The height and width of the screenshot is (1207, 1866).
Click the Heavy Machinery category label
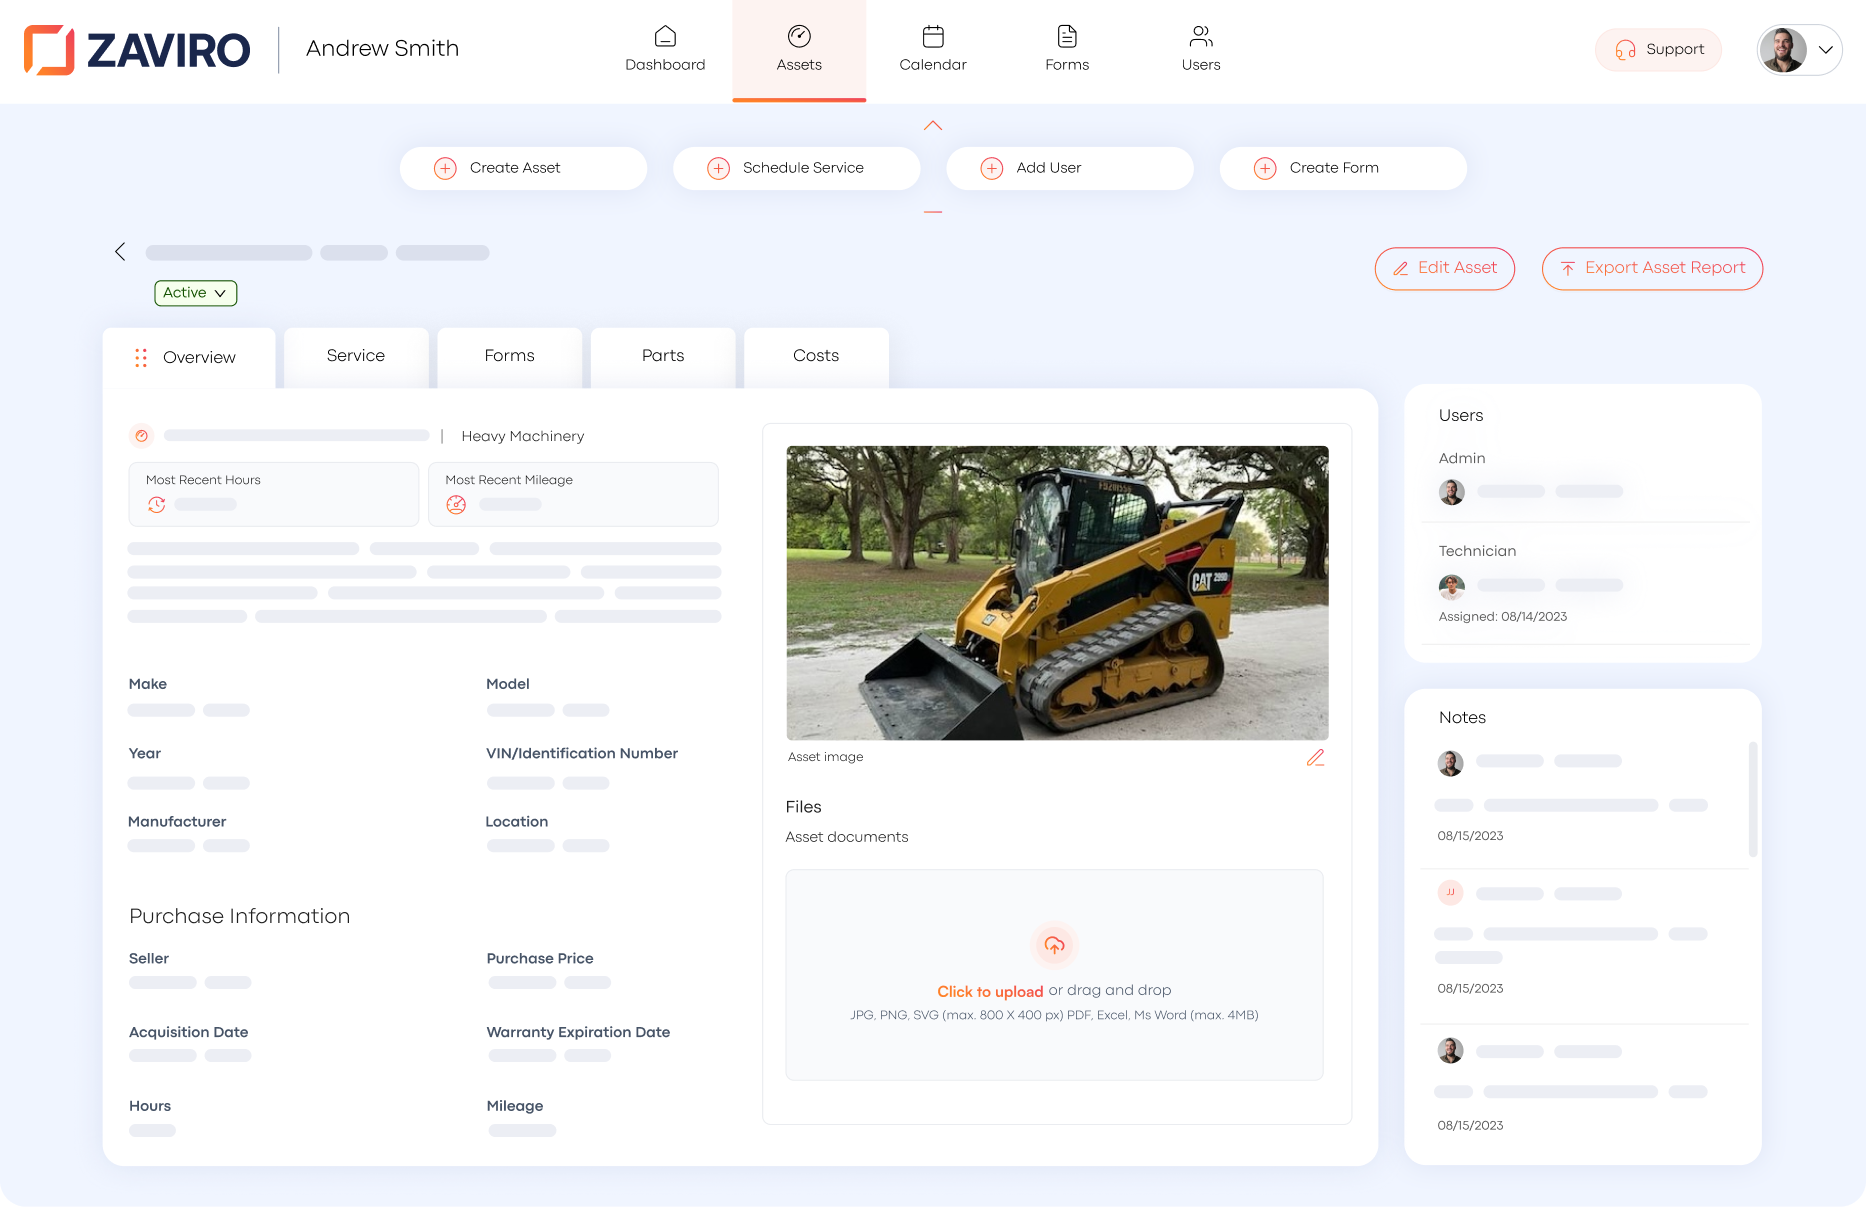pyautogui.click(x=523, y=436)
